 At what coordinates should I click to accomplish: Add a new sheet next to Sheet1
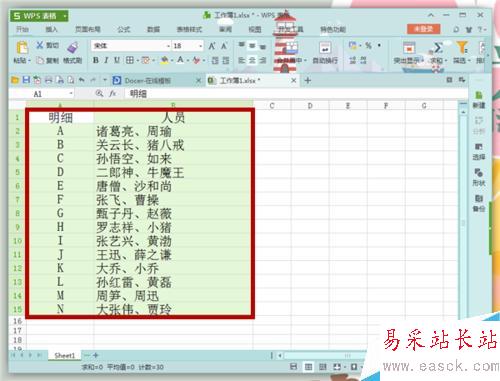pyautogui.click(x=96, y=355)
